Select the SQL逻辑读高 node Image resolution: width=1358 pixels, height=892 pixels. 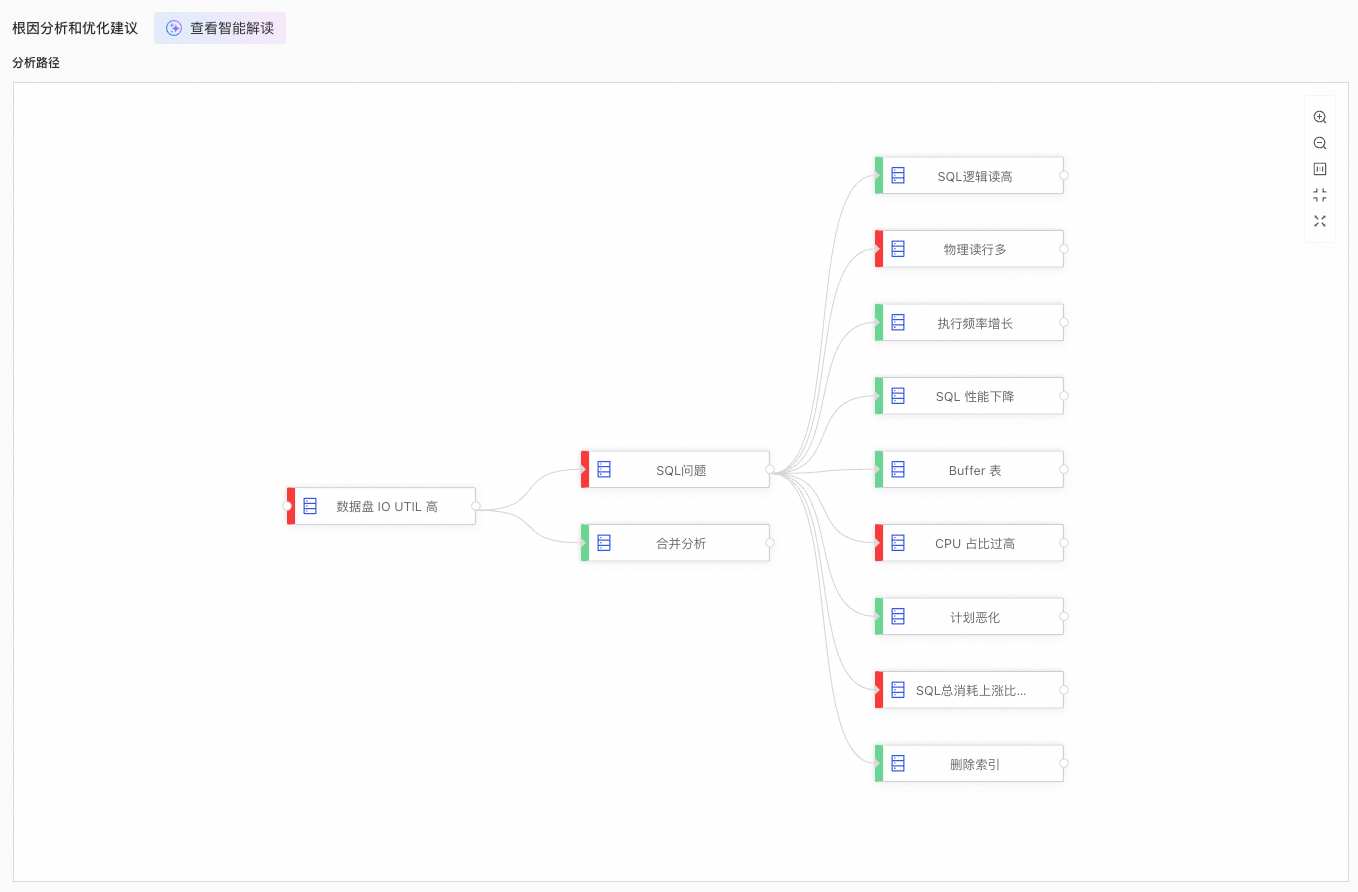point(974,176)
